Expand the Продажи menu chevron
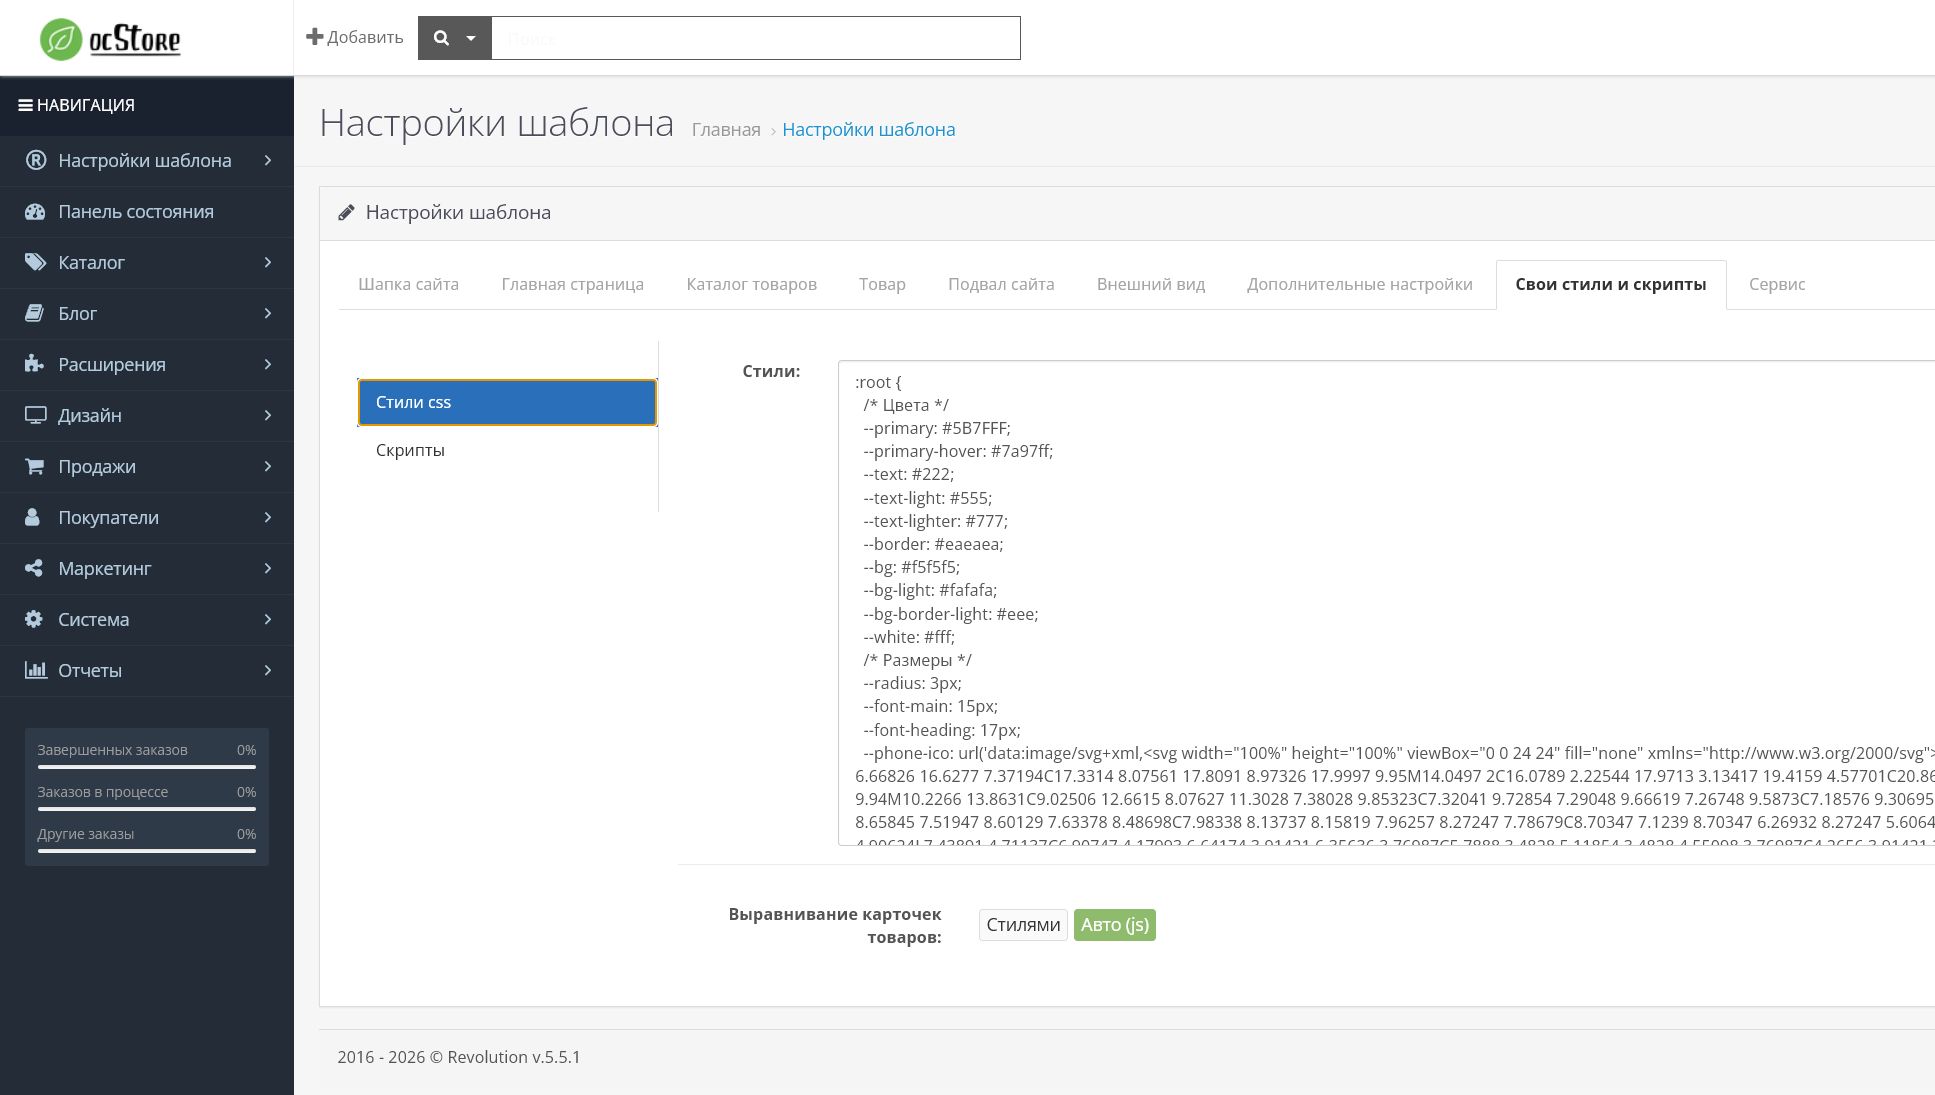1935x1095 pixels. click(x=268, y=466)
